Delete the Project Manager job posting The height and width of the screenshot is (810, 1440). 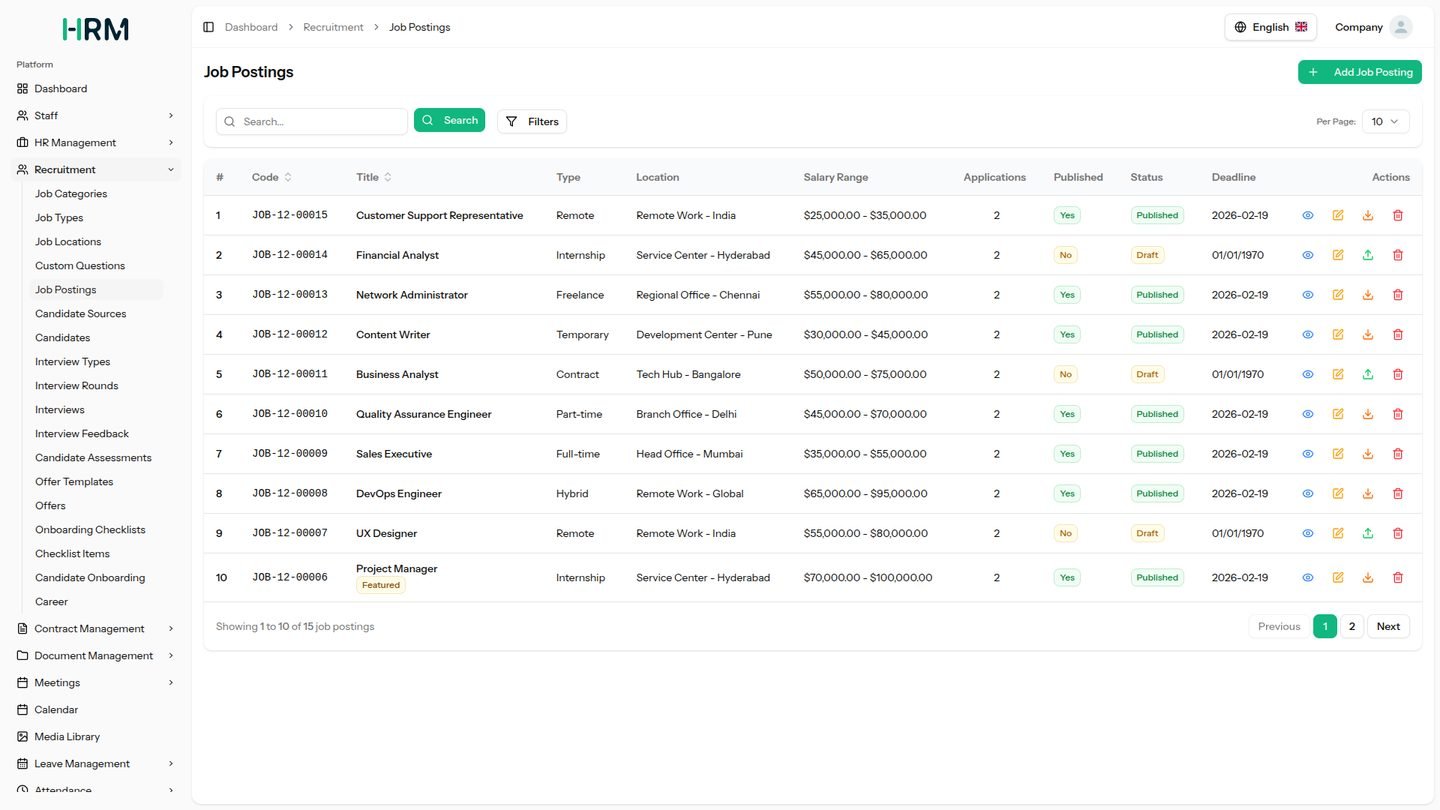click(x=1397, y=578)
